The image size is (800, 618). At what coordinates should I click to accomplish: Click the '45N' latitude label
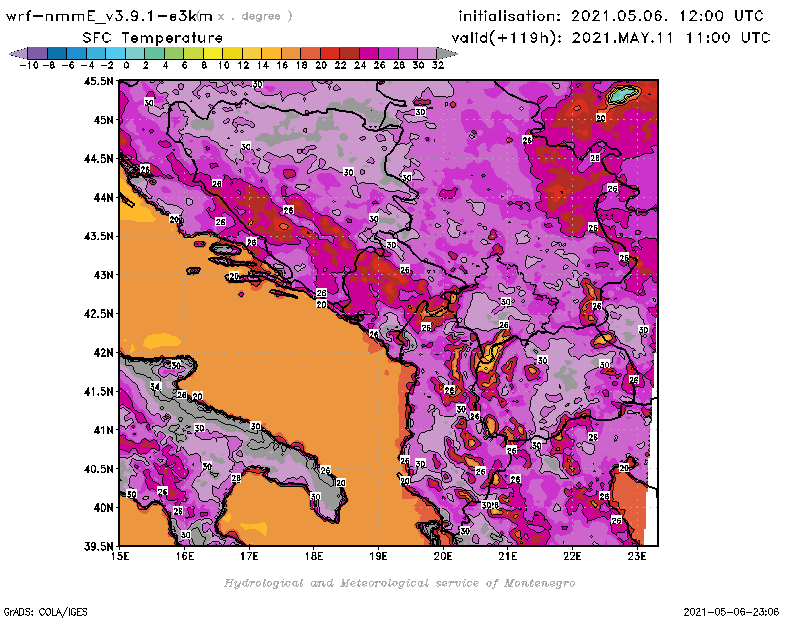point(103,120)
